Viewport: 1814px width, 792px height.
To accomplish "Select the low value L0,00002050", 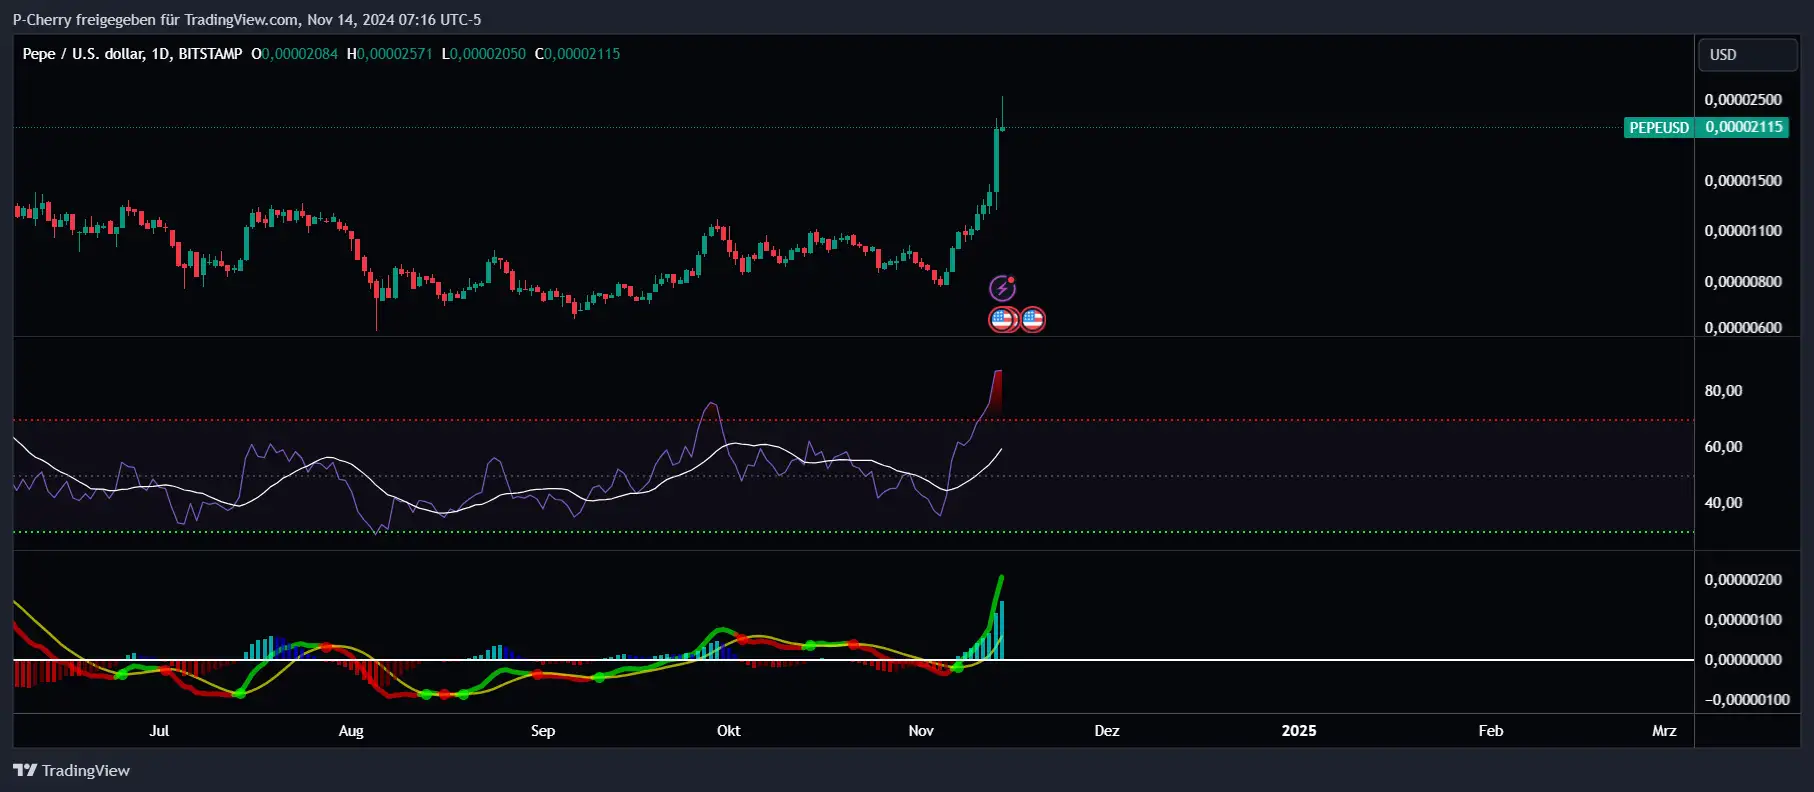I will pyautogui.click(x=483, y=54).
